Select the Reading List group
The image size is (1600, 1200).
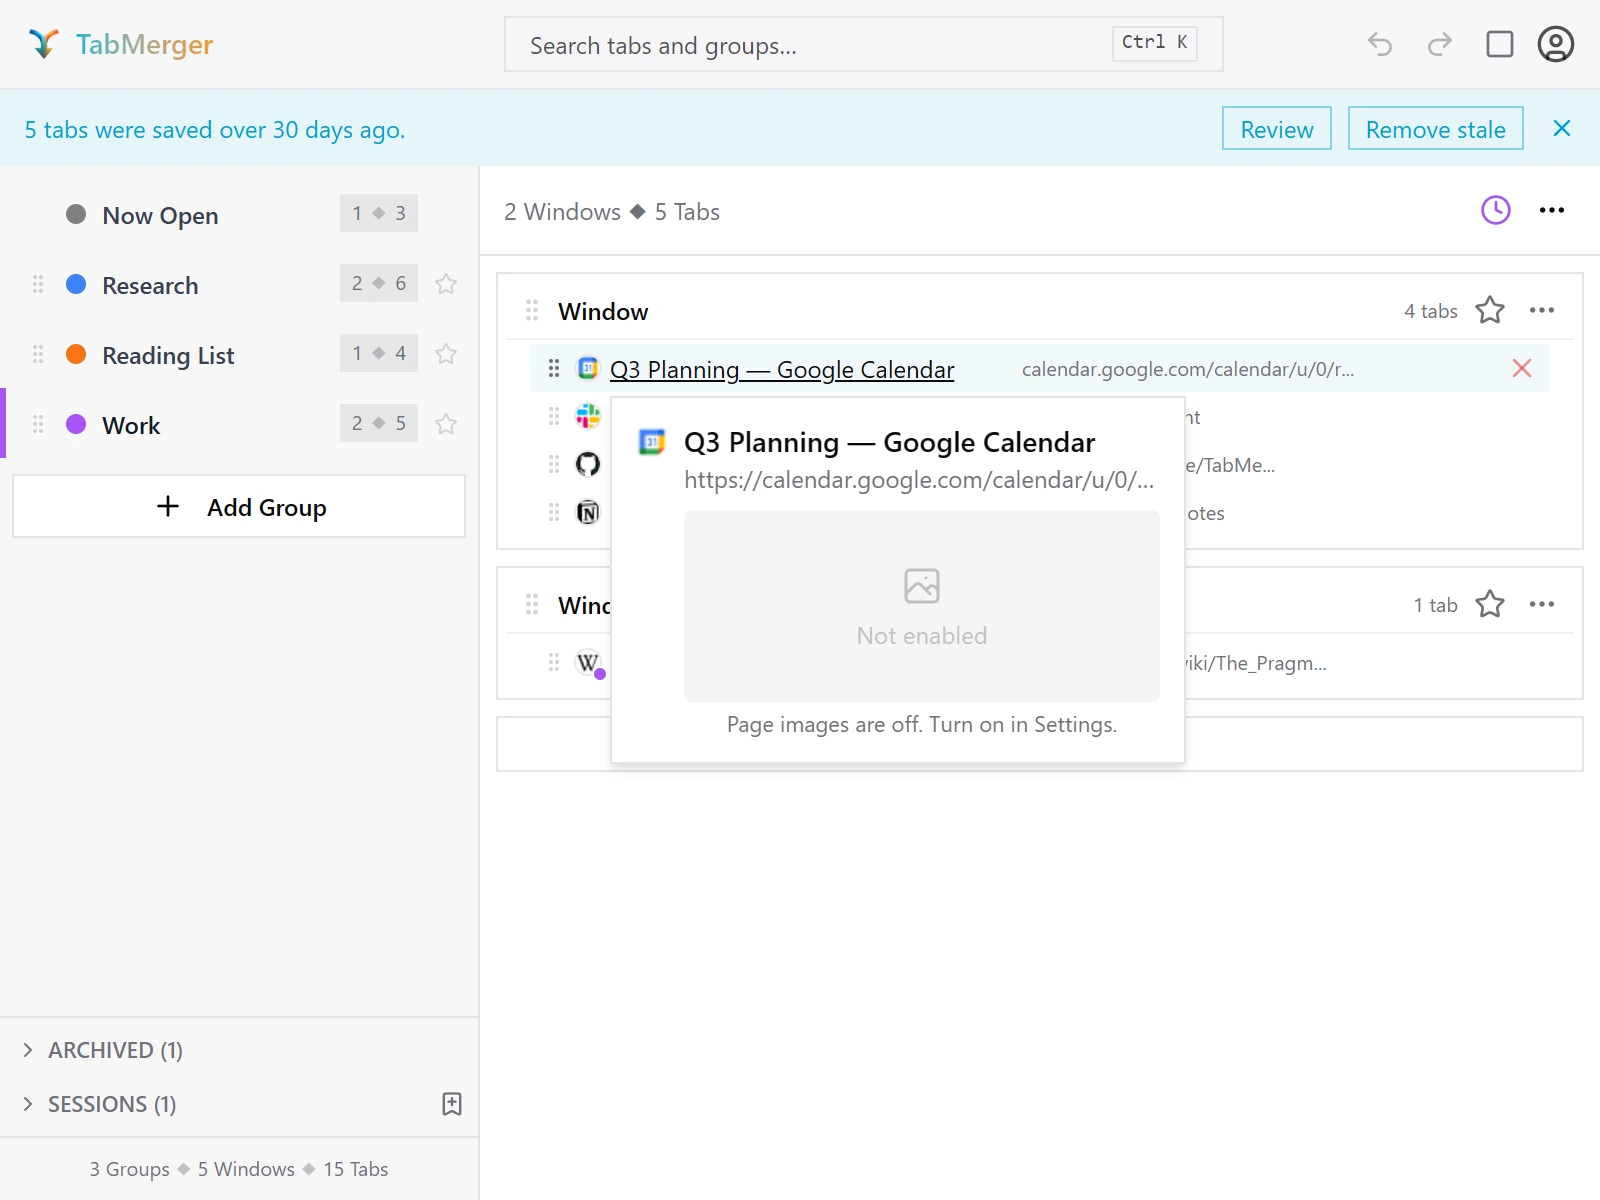click(x=240, y=355)
